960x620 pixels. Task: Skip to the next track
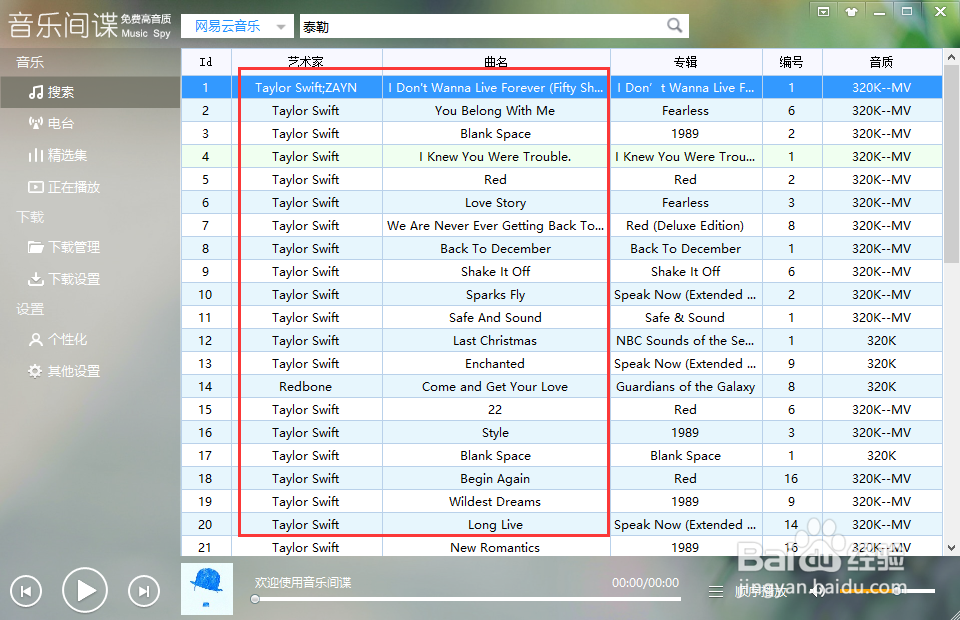coord(144,591)
